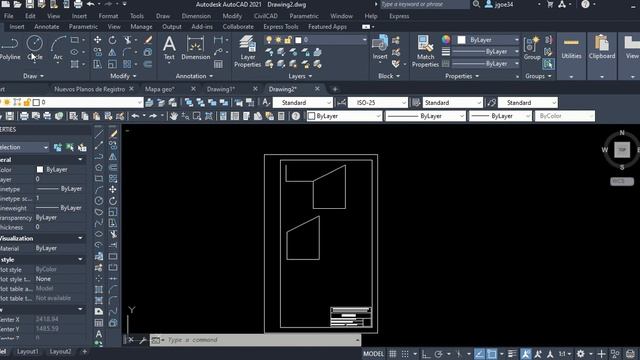The image size is (640, 360).
Task: Expand the Annotation panel flyout
Action: pyautogui.click(x=194, y=76)
